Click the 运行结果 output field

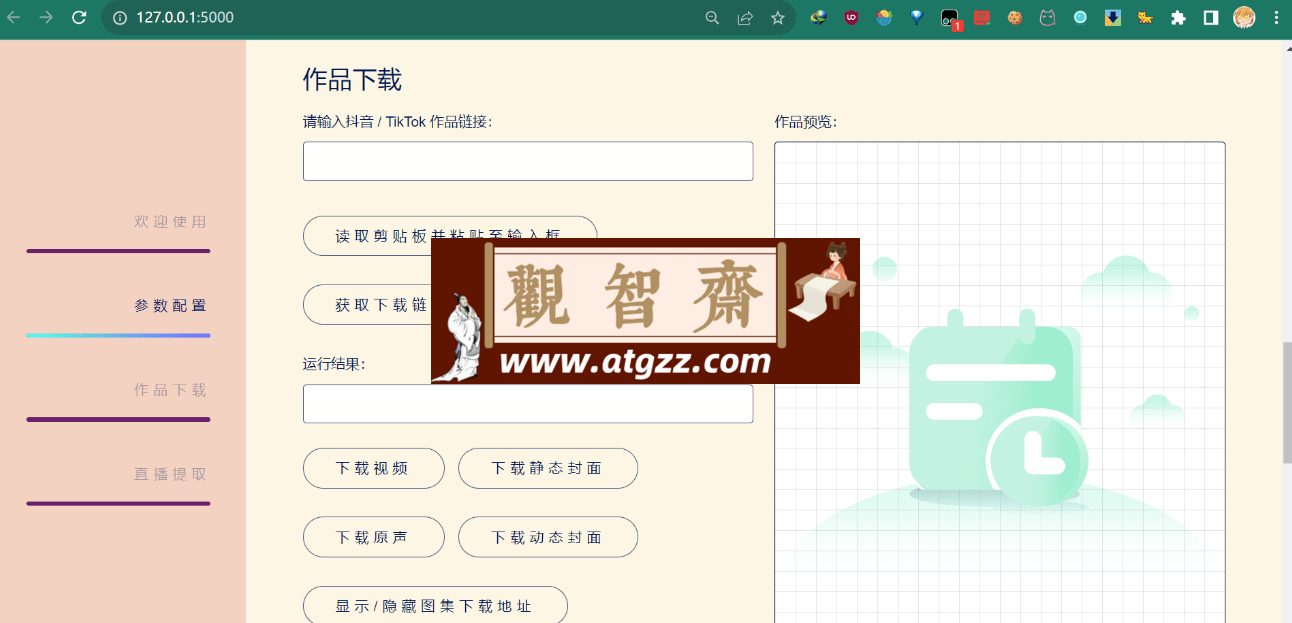[528, 403]
